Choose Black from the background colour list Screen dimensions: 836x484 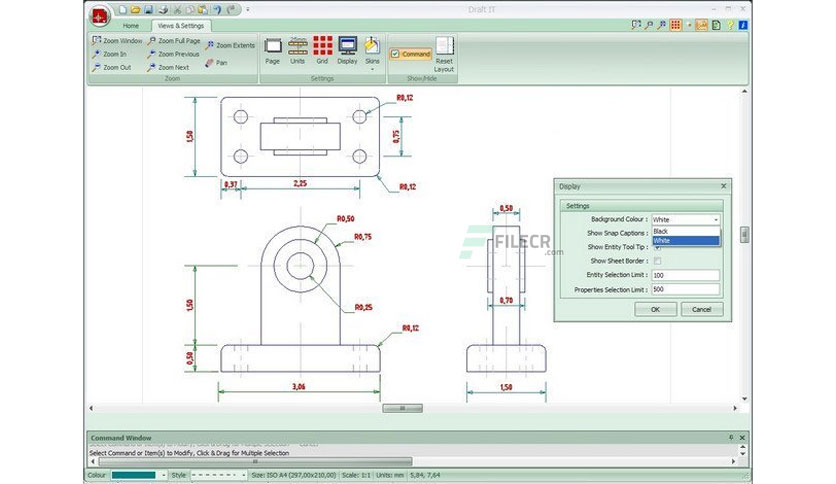(x=686, y=231)
